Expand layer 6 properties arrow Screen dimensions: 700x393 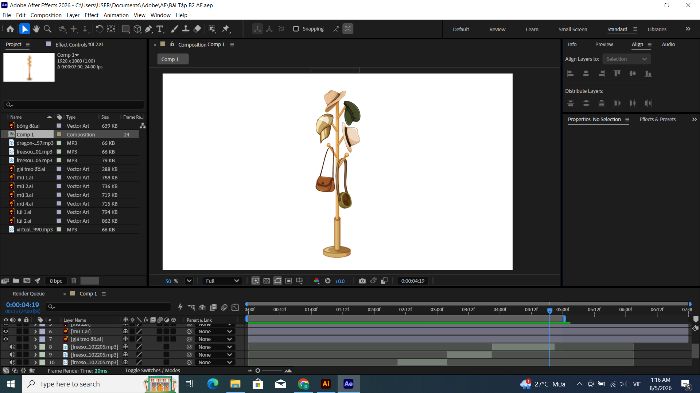(36, 331)
